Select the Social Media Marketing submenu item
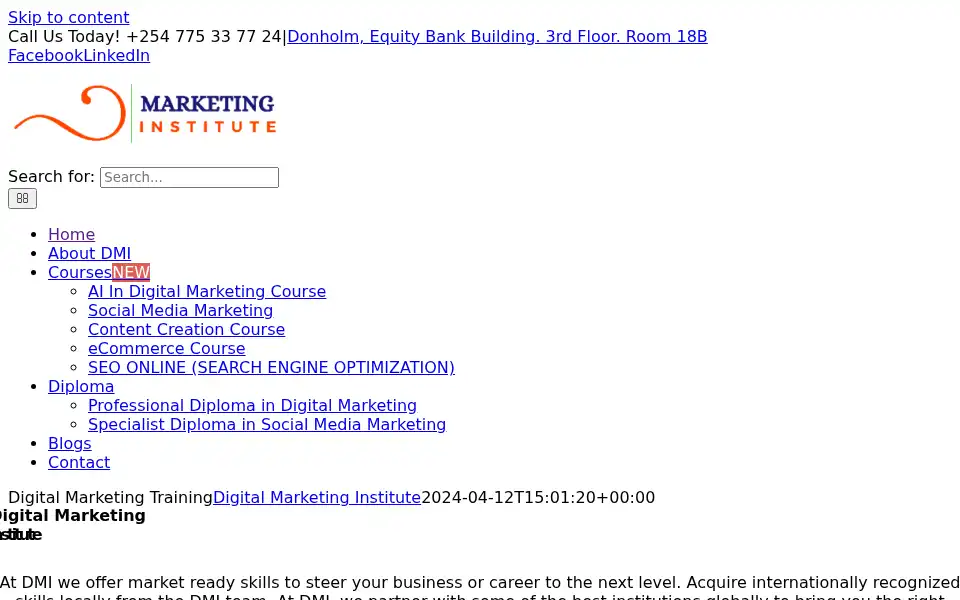The height and width of the screenshot is (600, 960). [x=181, y=310]
